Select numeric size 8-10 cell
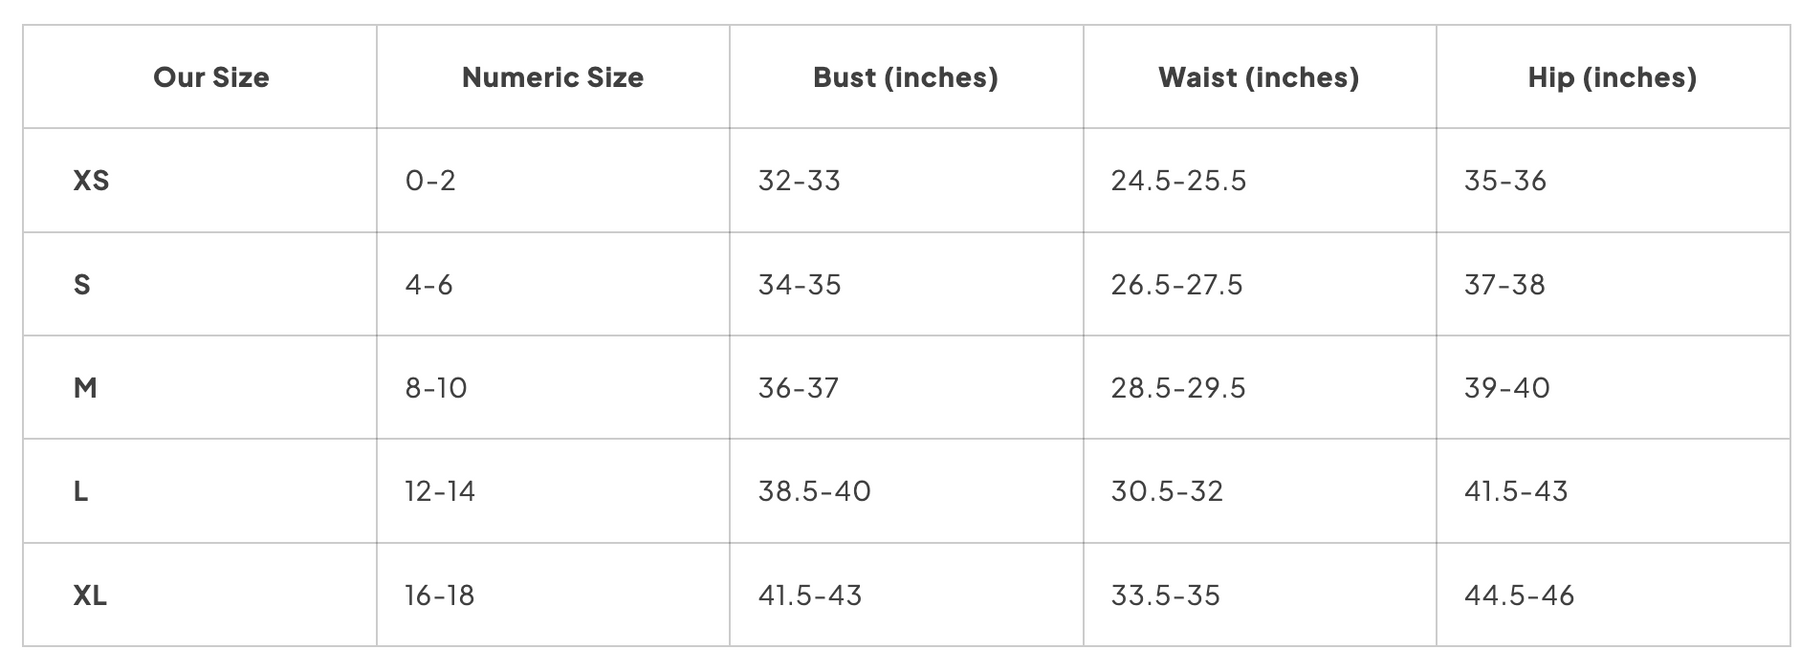Screen dimensions: 1800x671 pyautogui.click(x=436, y=388)
